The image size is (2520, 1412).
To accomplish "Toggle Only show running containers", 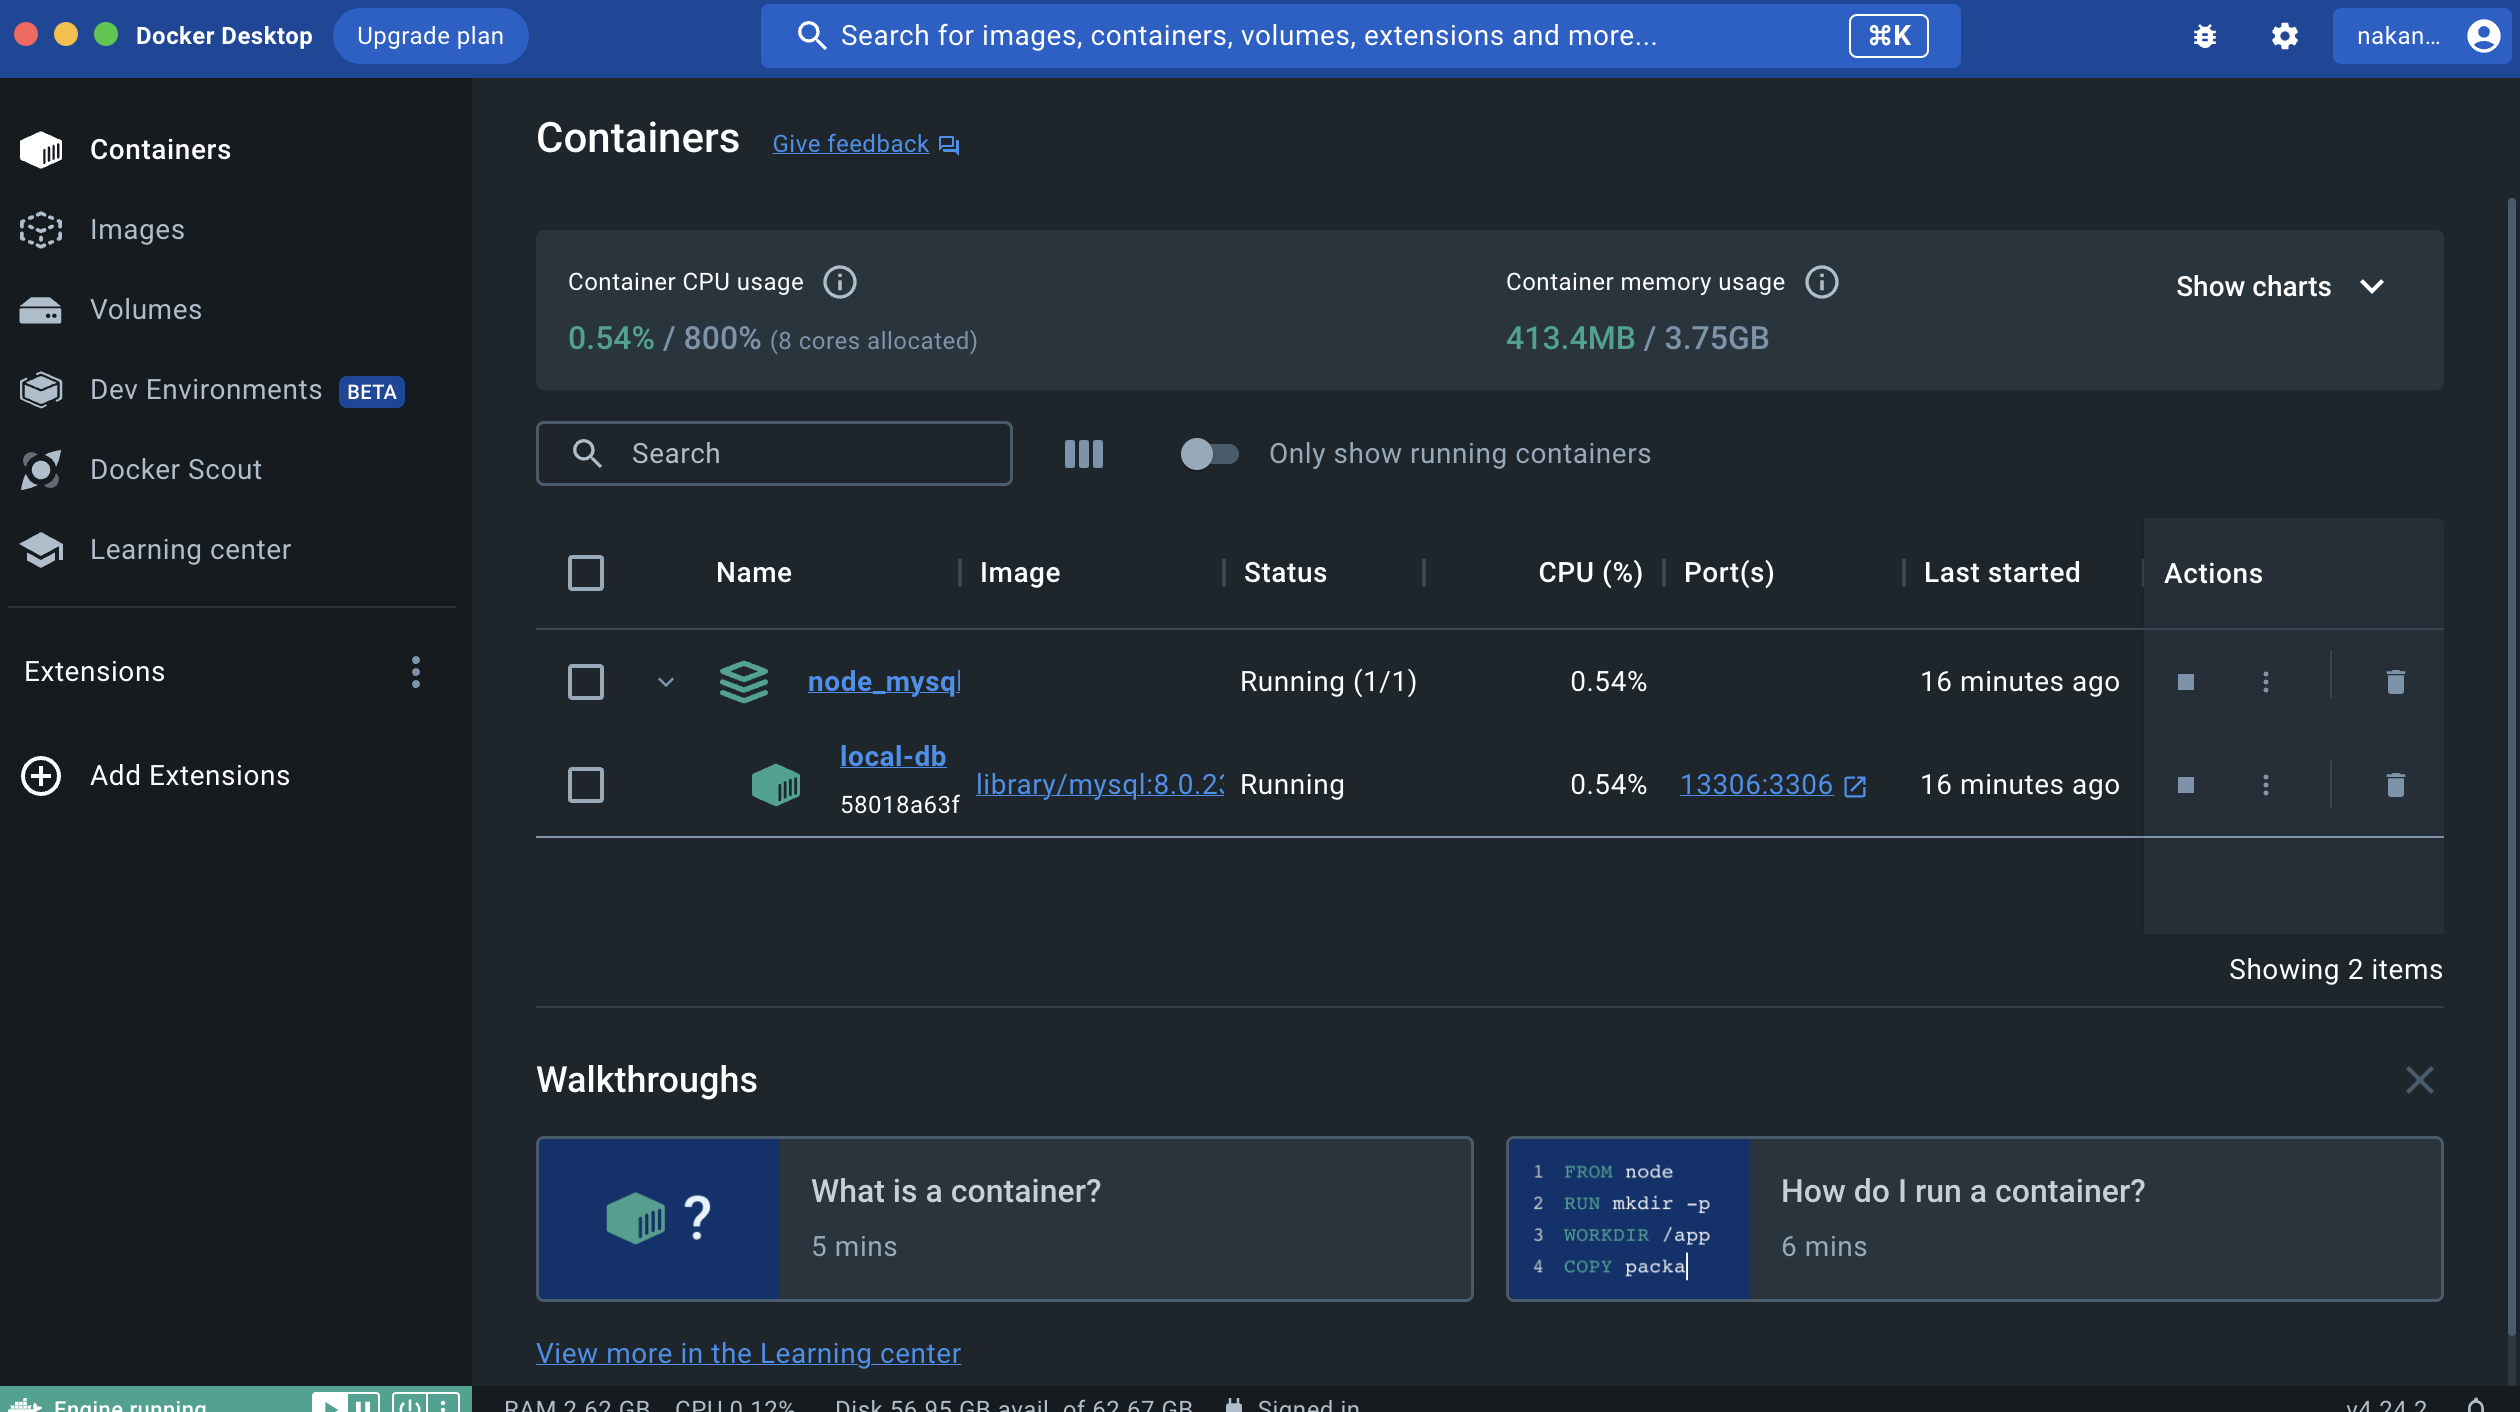I will (x=1210, y=454).
